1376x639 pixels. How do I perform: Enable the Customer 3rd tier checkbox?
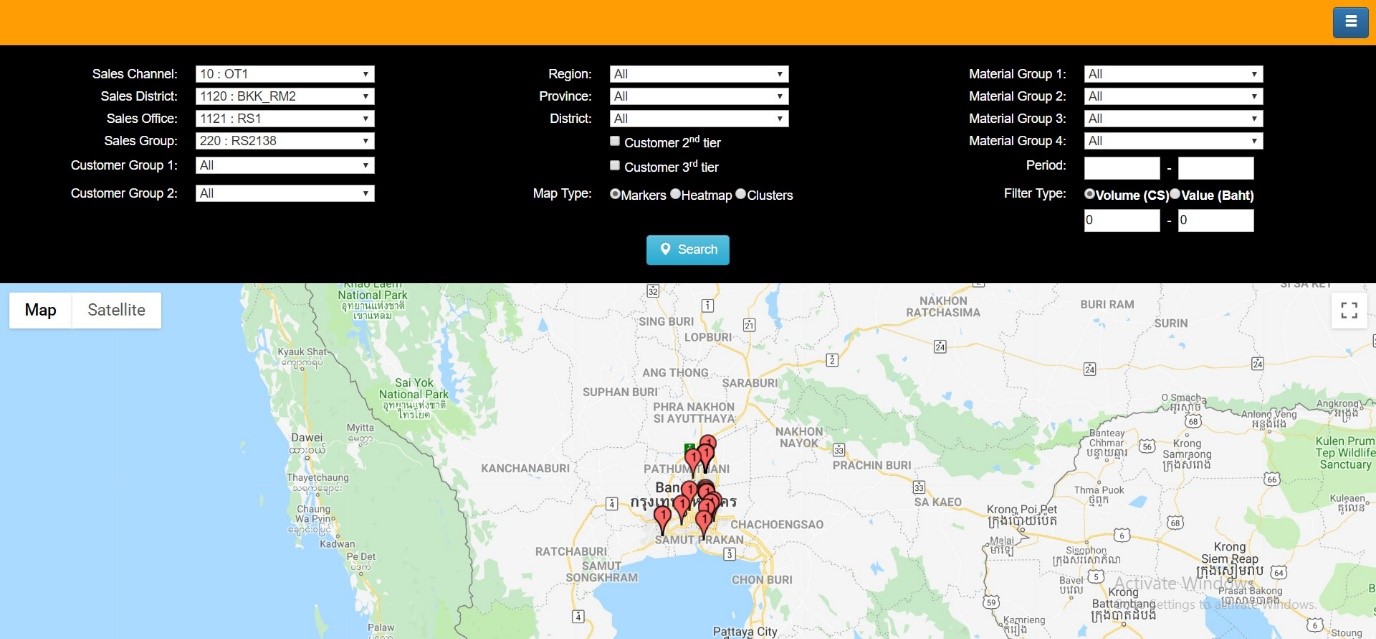tap(615, 165)
